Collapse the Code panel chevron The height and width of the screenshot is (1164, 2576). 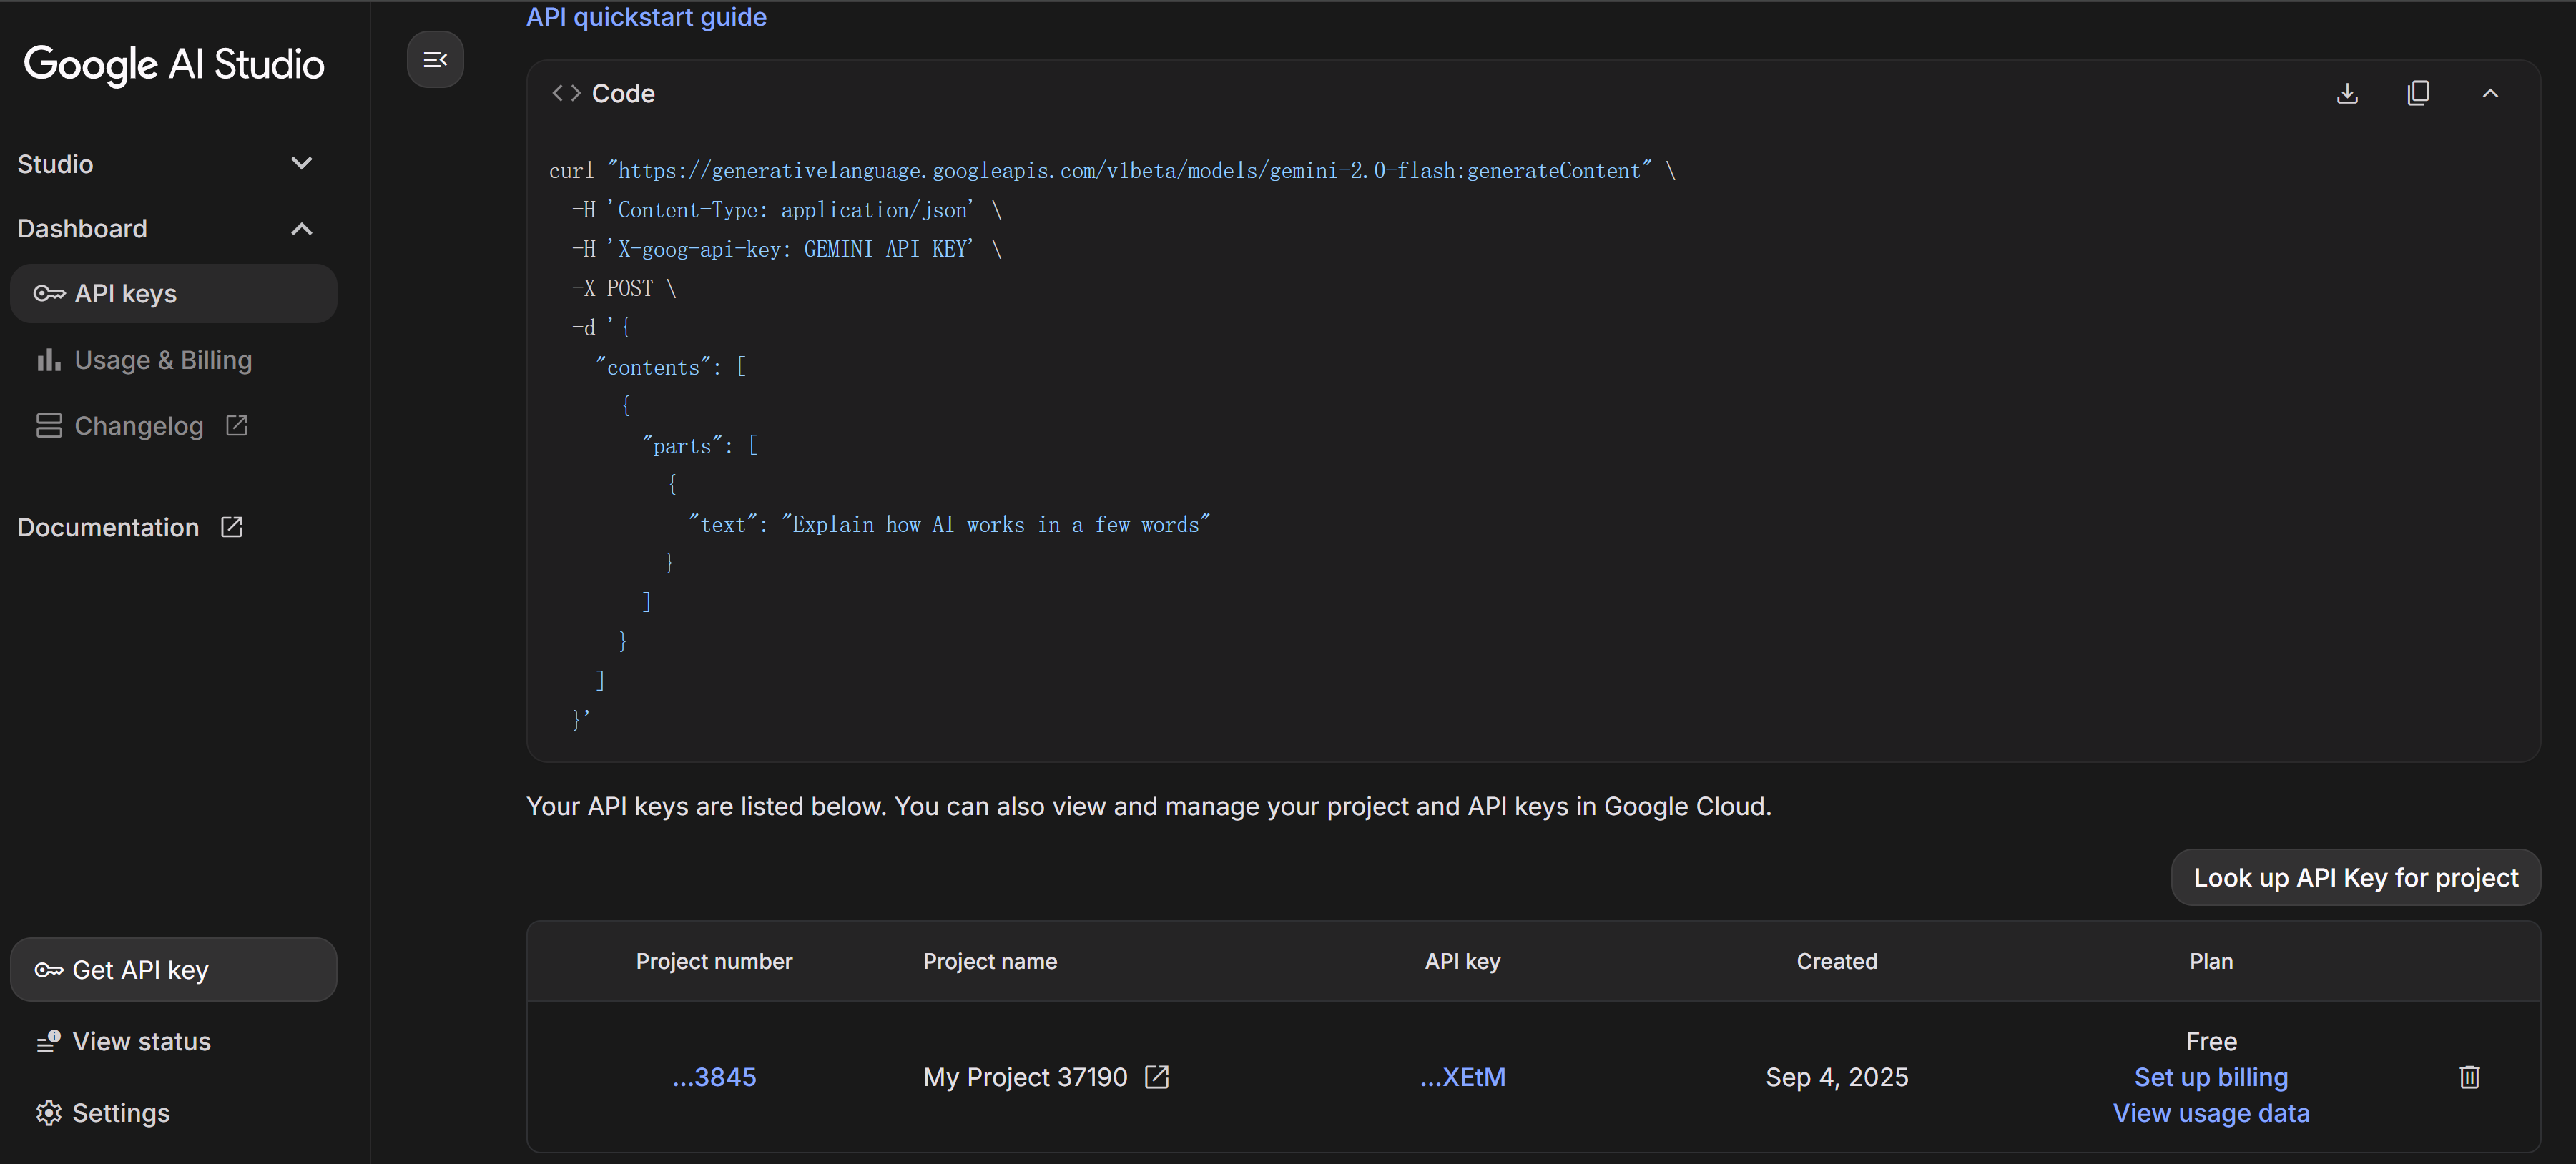2490,93
